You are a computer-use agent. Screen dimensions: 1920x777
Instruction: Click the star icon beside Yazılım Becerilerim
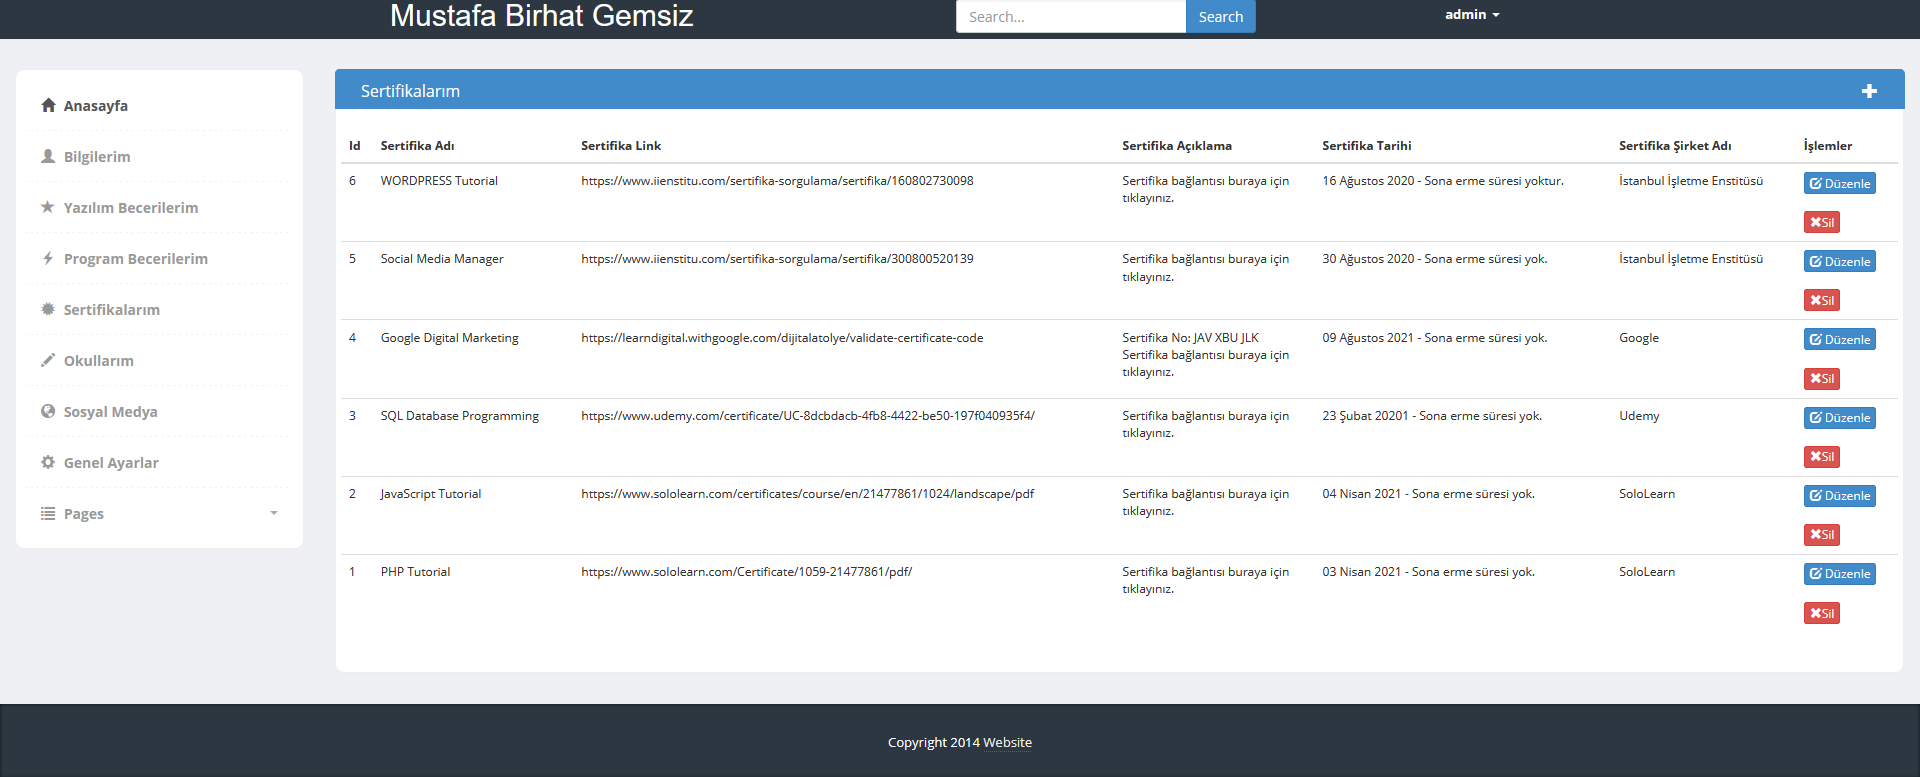pos(48,207)
